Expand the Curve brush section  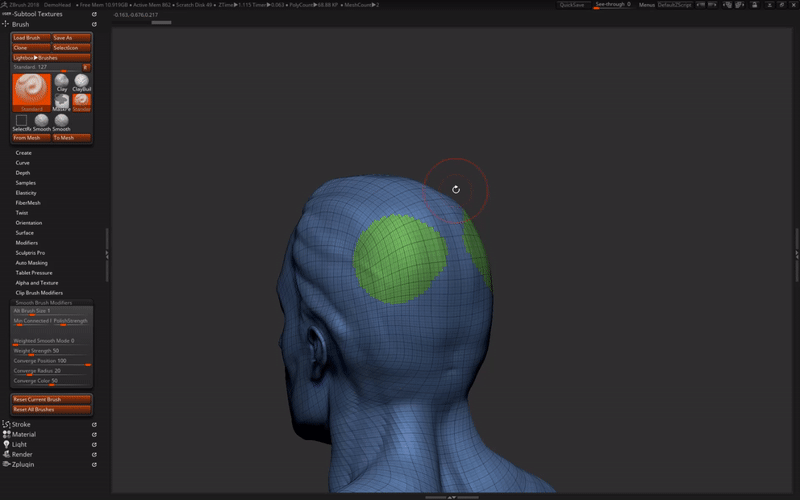pos(22,163)
